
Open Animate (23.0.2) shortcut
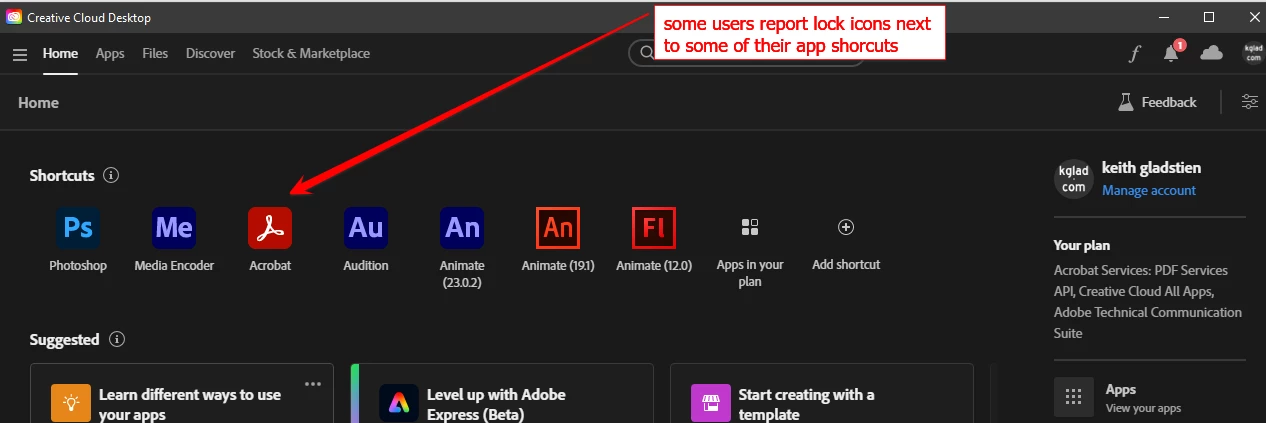coord(462,228)
